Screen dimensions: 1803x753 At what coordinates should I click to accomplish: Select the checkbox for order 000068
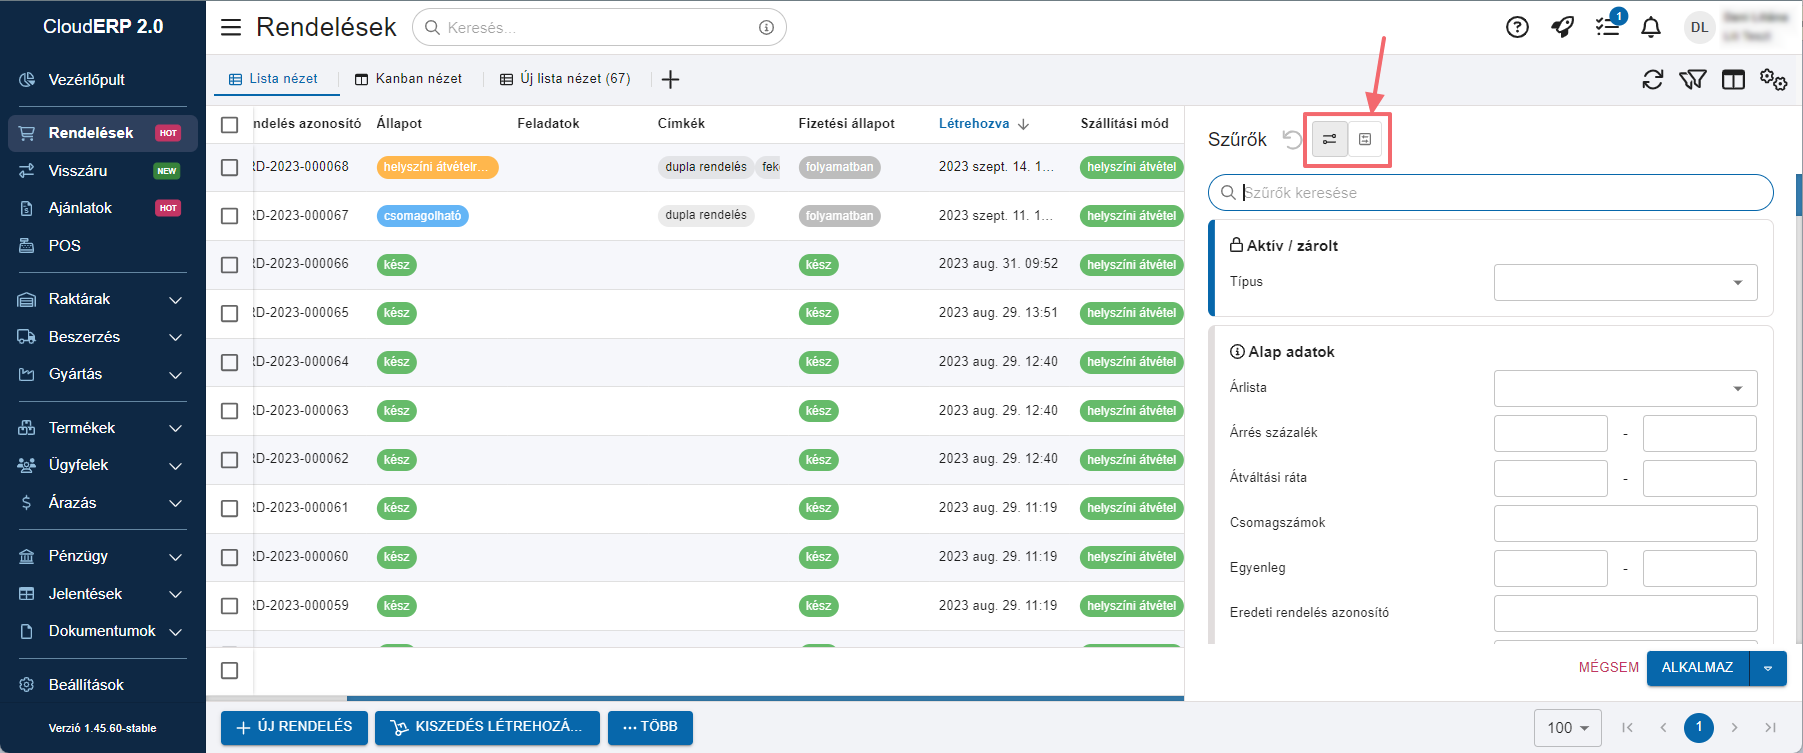pos(230,168)
